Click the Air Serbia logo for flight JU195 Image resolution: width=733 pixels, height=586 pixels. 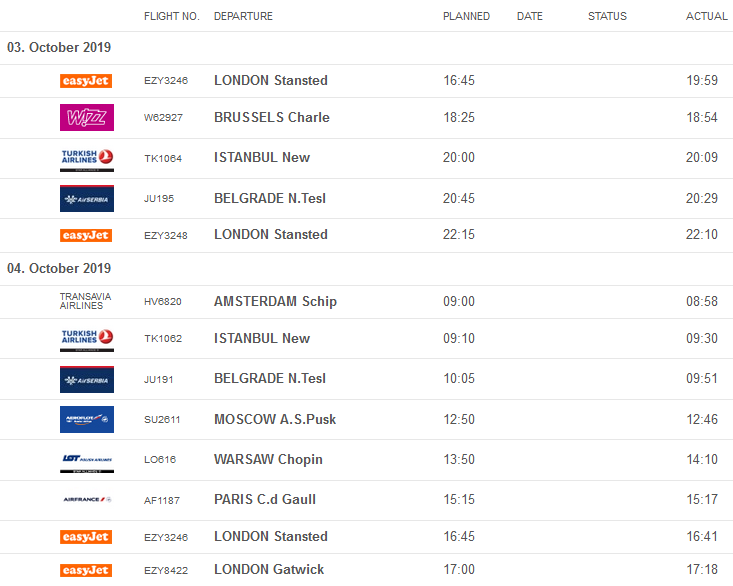click(x=87, y=199)
